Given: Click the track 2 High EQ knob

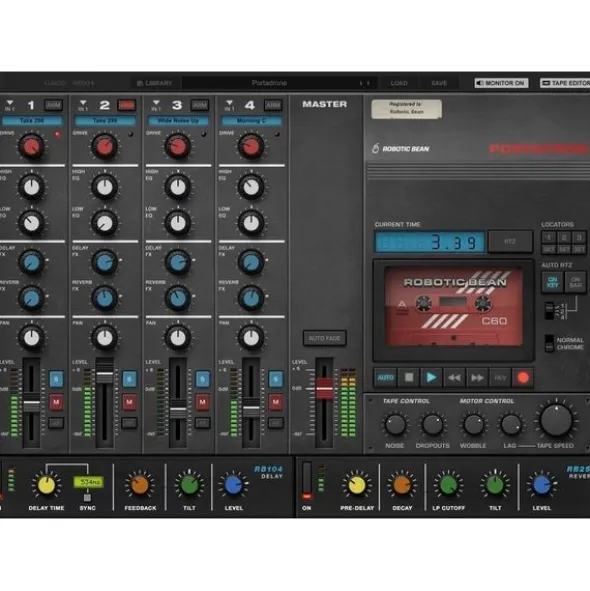Looking at the screenshot, I should [105, 187].
